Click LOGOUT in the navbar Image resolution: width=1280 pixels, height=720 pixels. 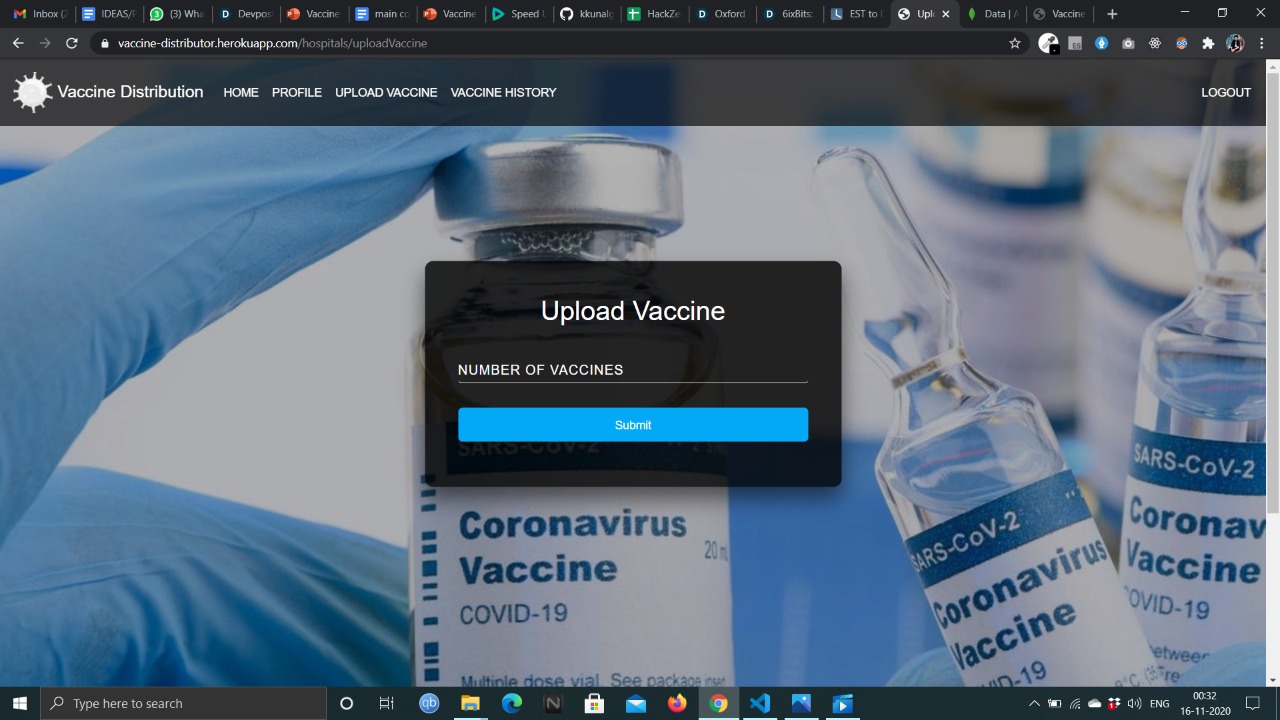tap(1226, 92)
